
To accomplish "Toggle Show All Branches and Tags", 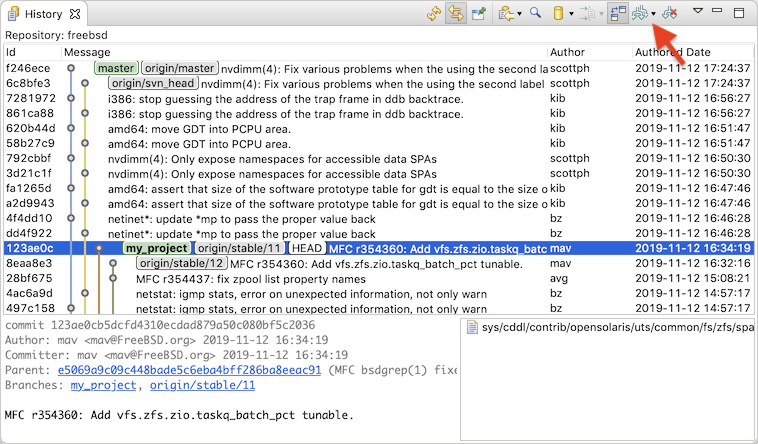I will [618, 14].
